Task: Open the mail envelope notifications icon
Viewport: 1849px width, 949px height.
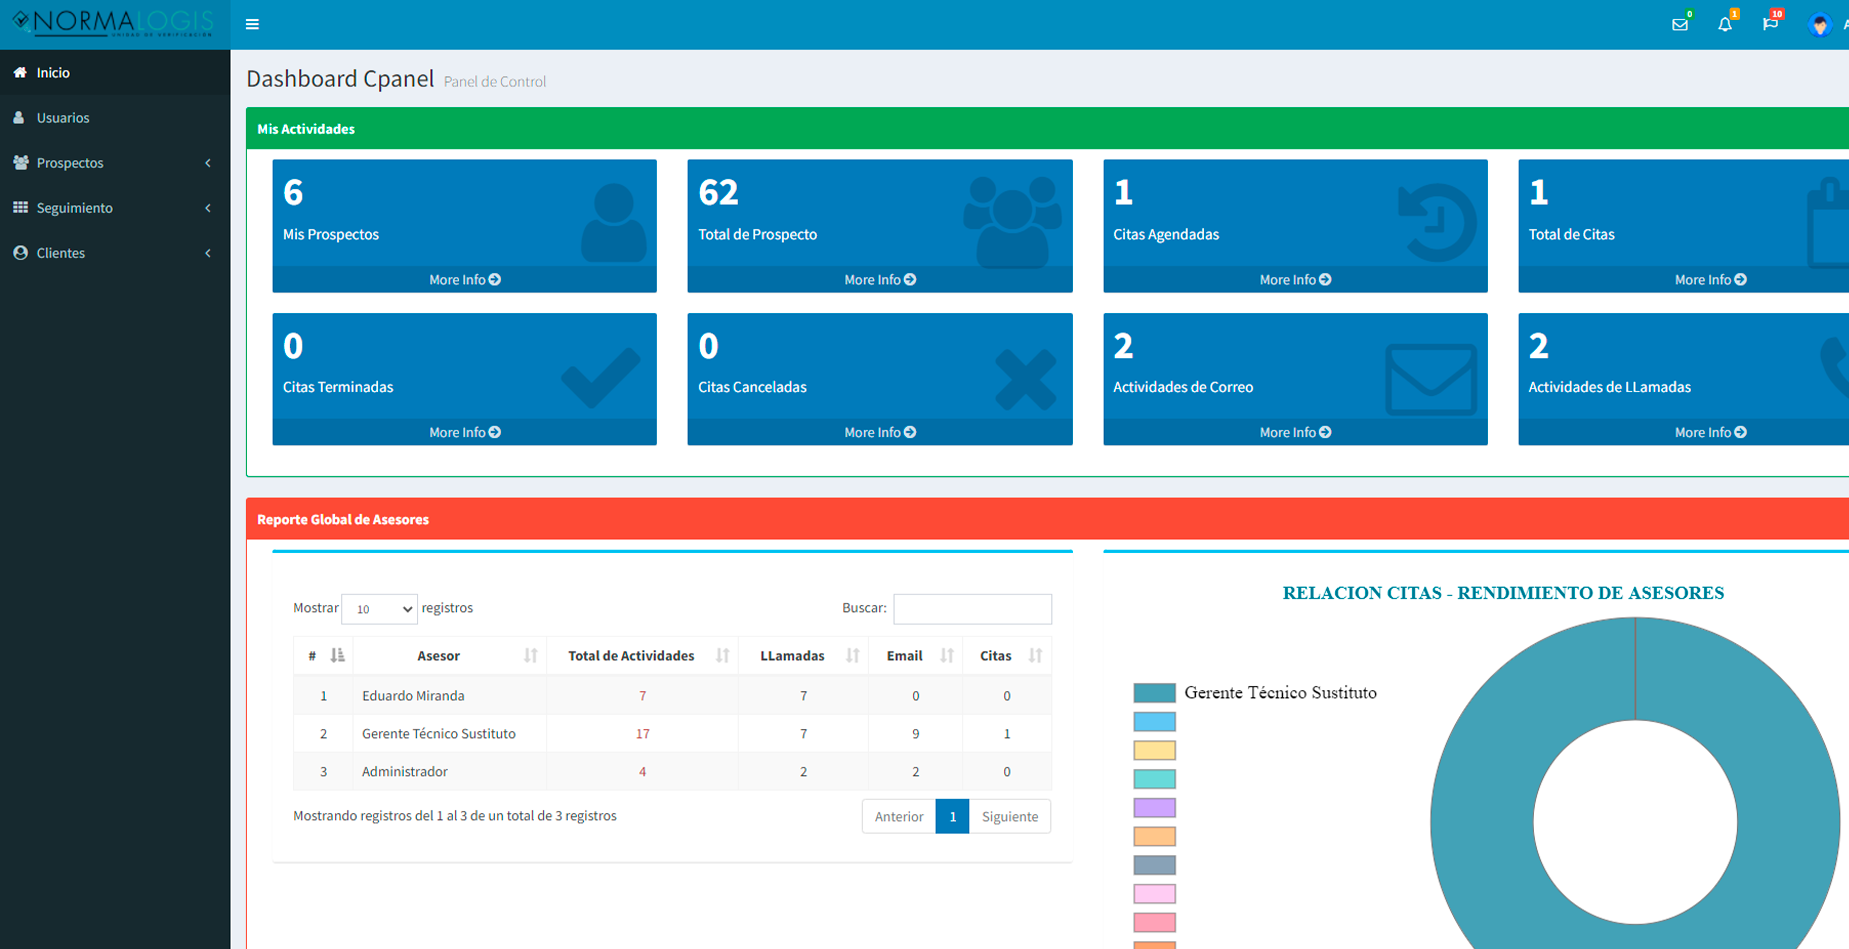Action: coord(1679,24)
